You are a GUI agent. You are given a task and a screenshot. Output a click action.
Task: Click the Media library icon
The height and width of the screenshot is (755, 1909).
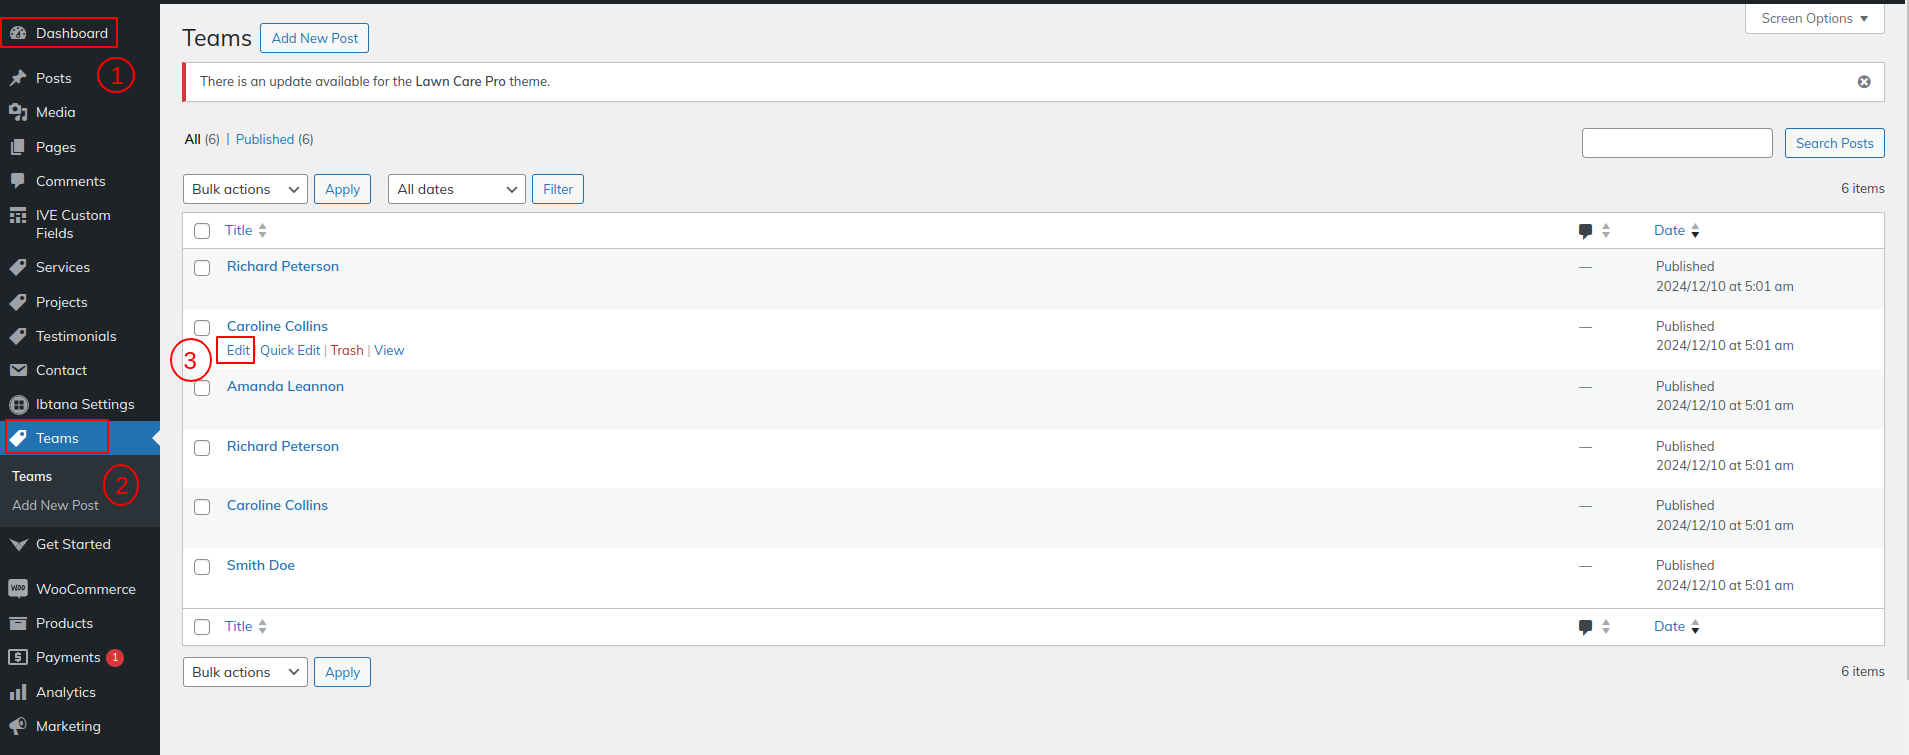tap(18, 112)
